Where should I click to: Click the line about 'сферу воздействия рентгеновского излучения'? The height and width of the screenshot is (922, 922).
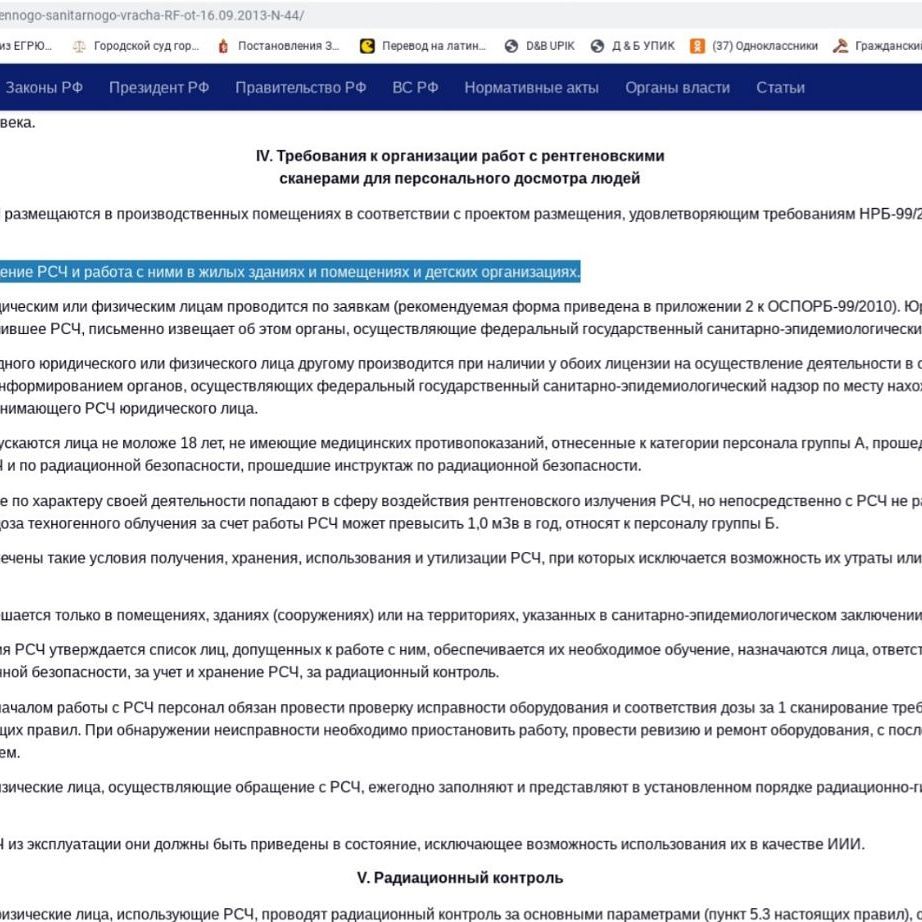[461, 501]
